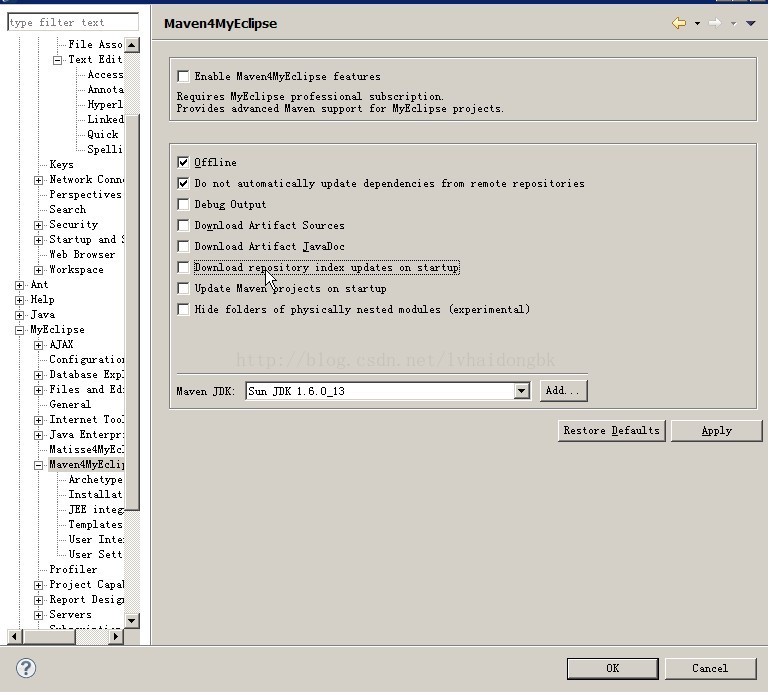Click the horizontal scroll left arrow
This screenshot has width=772, height=698.
pos(14,636)
